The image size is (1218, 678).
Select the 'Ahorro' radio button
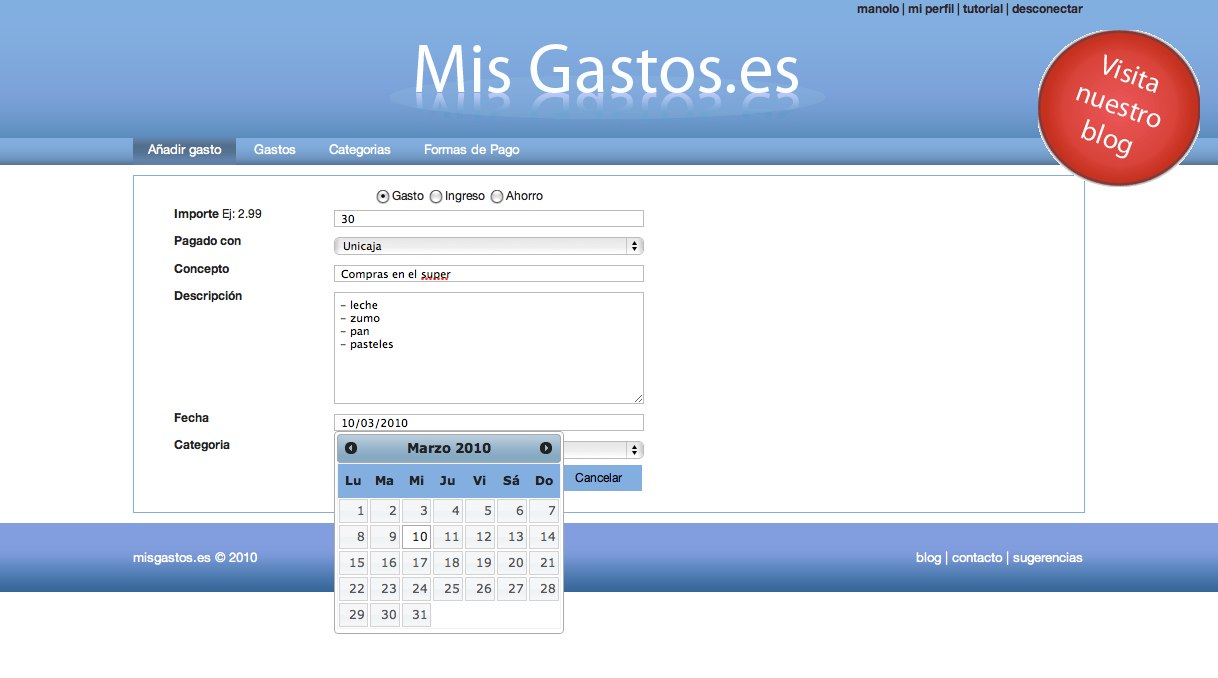click(497, 196)
